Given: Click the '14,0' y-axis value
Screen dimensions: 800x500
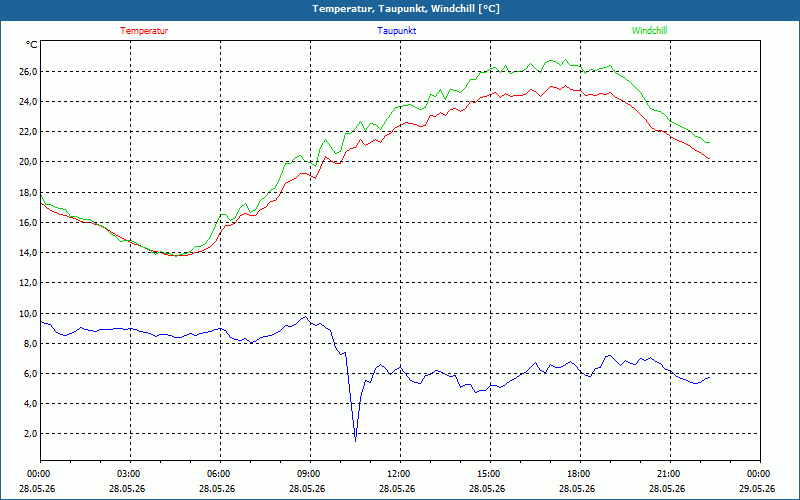Looking at the screenshot, I should pyautogui.click(x=29, y=253).
